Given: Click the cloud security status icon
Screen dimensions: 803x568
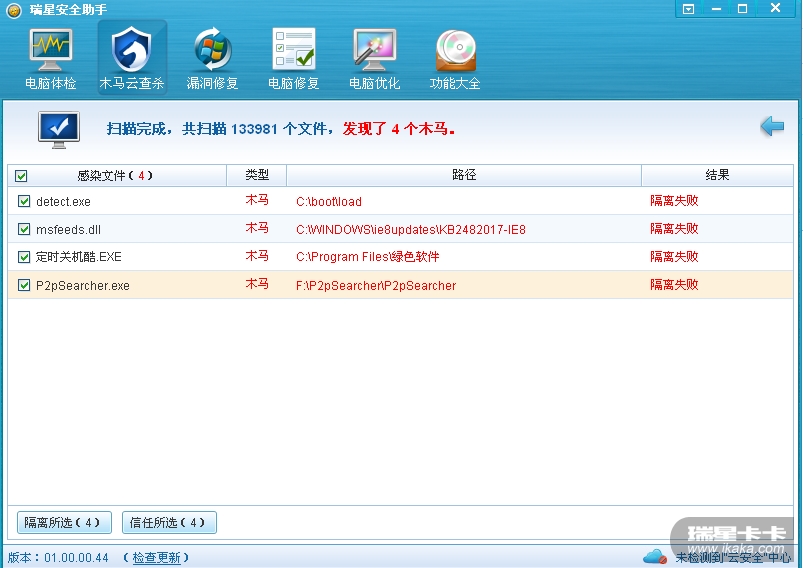Looking at the screenshot, I should pyautogui.click(x=654, y=556).
